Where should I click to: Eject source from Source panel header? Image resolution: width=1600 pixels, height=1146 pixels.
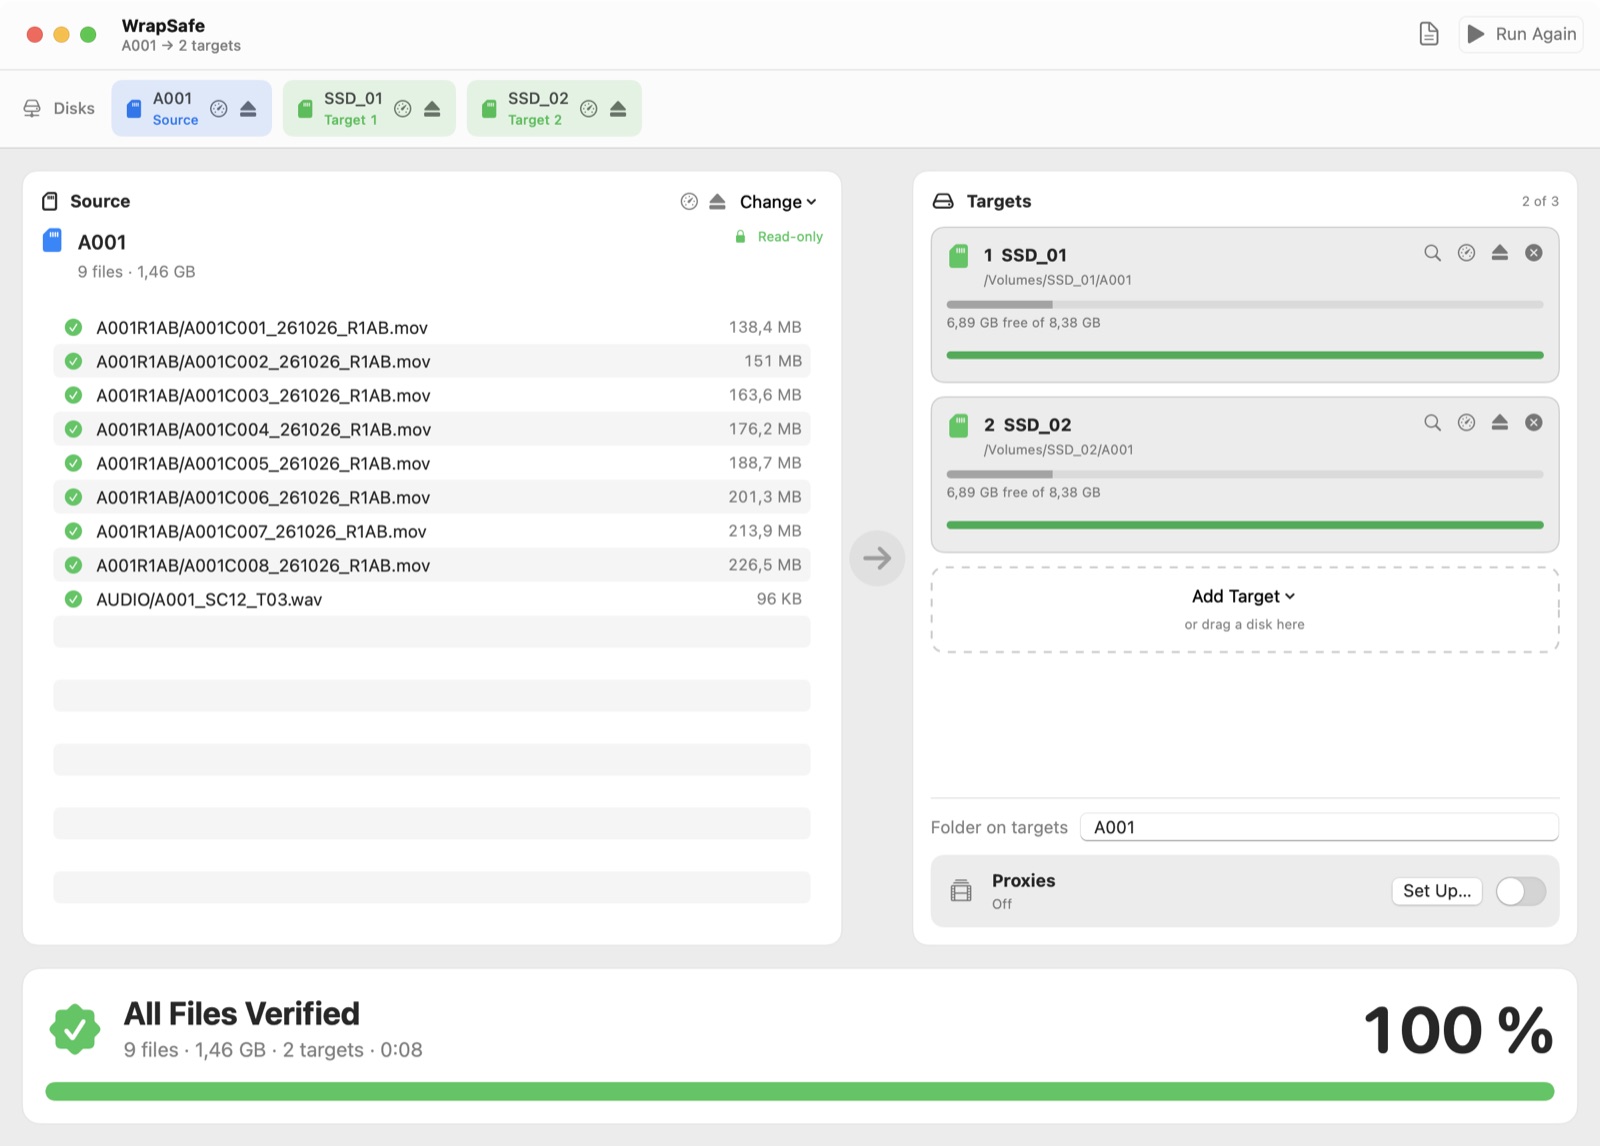[717, 202]
